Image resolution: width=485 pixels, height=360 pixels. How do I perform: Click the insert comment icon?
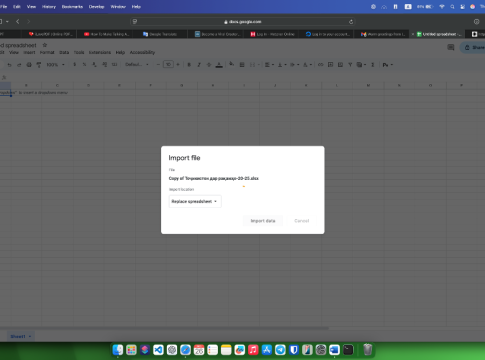(x=330, y=65)
